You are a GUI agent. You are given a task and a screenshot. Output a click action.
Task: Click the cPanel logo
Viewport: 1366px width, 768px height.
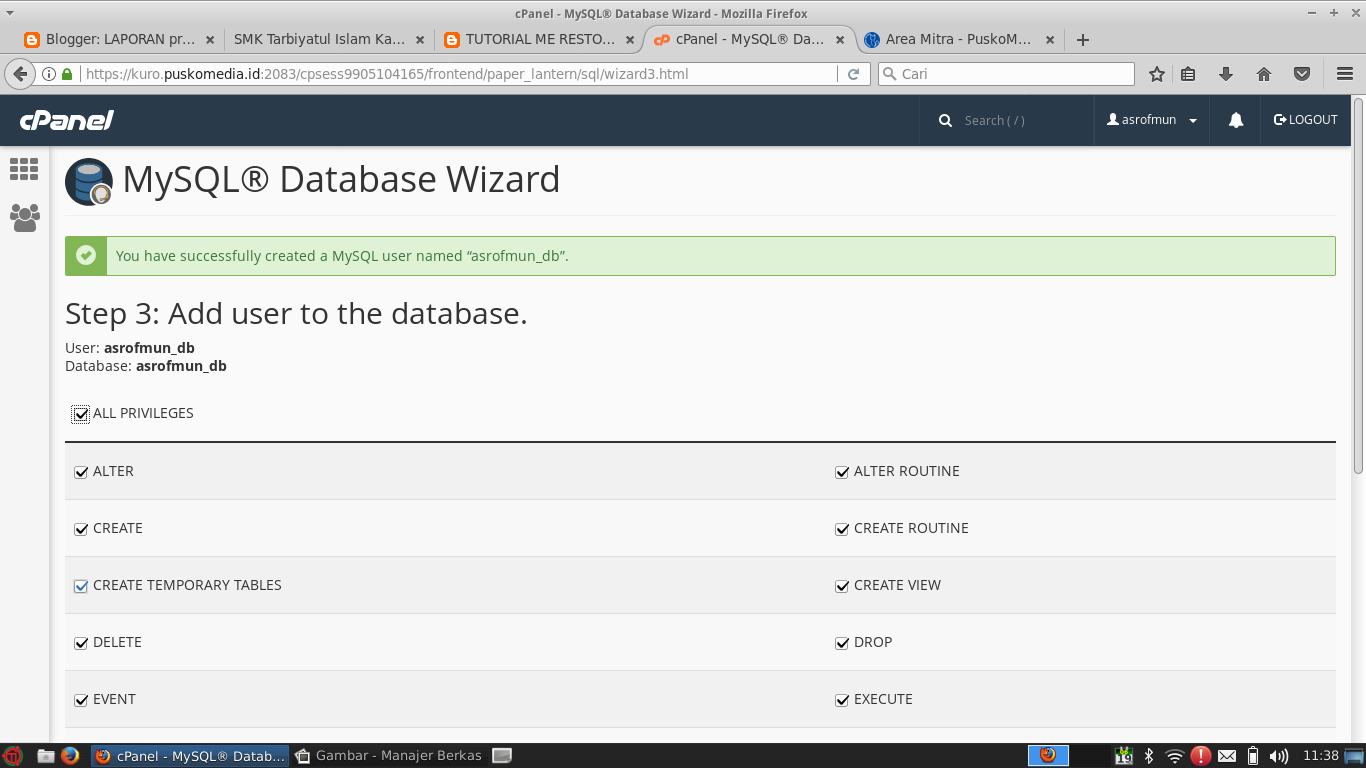[66, 120]
